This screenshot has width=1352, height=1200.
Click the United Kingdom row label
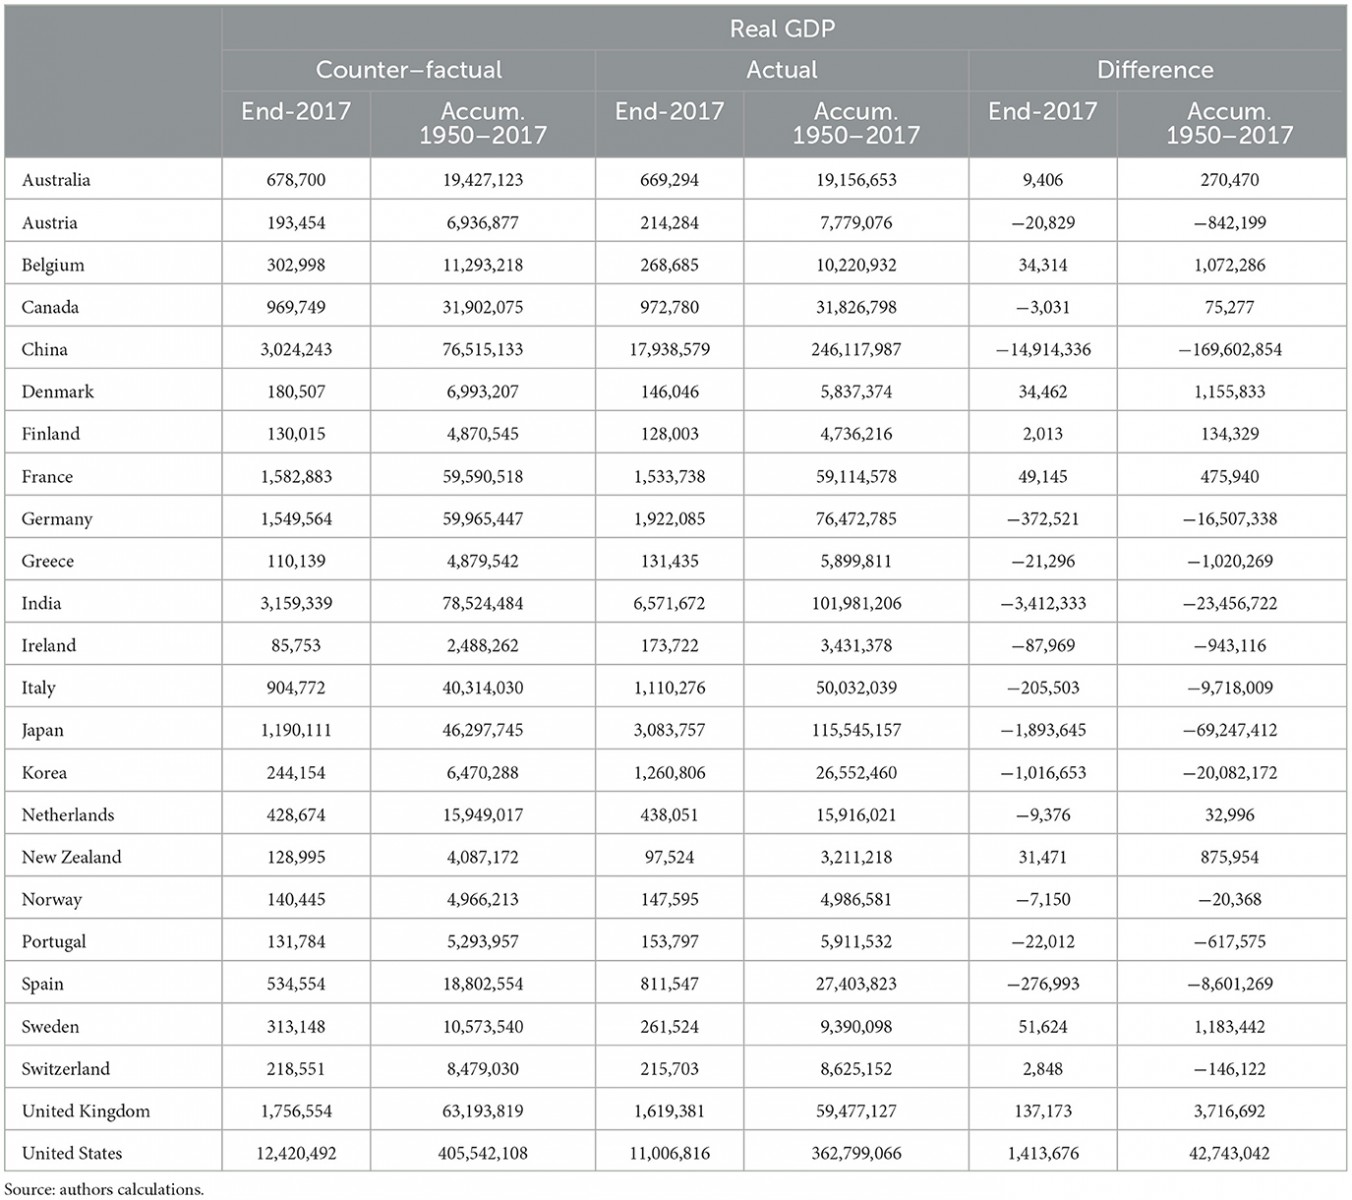click(x=86, y=1111)
